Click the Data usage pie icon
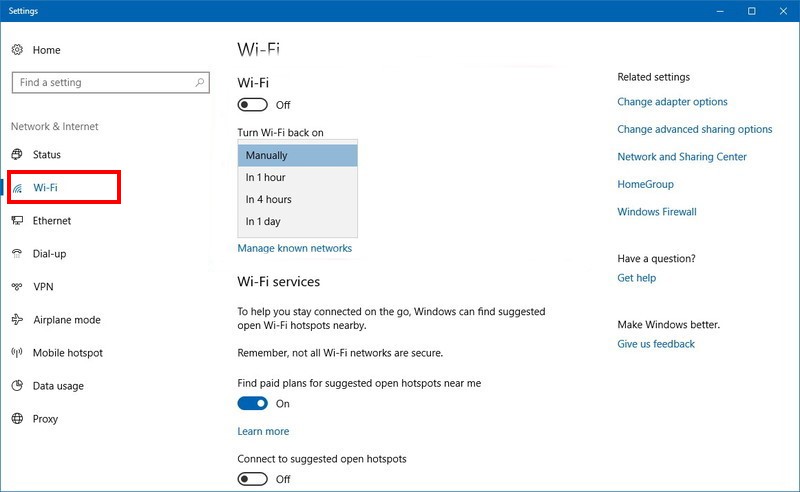This screenshot has width=800, height=492. coord(17,386)
